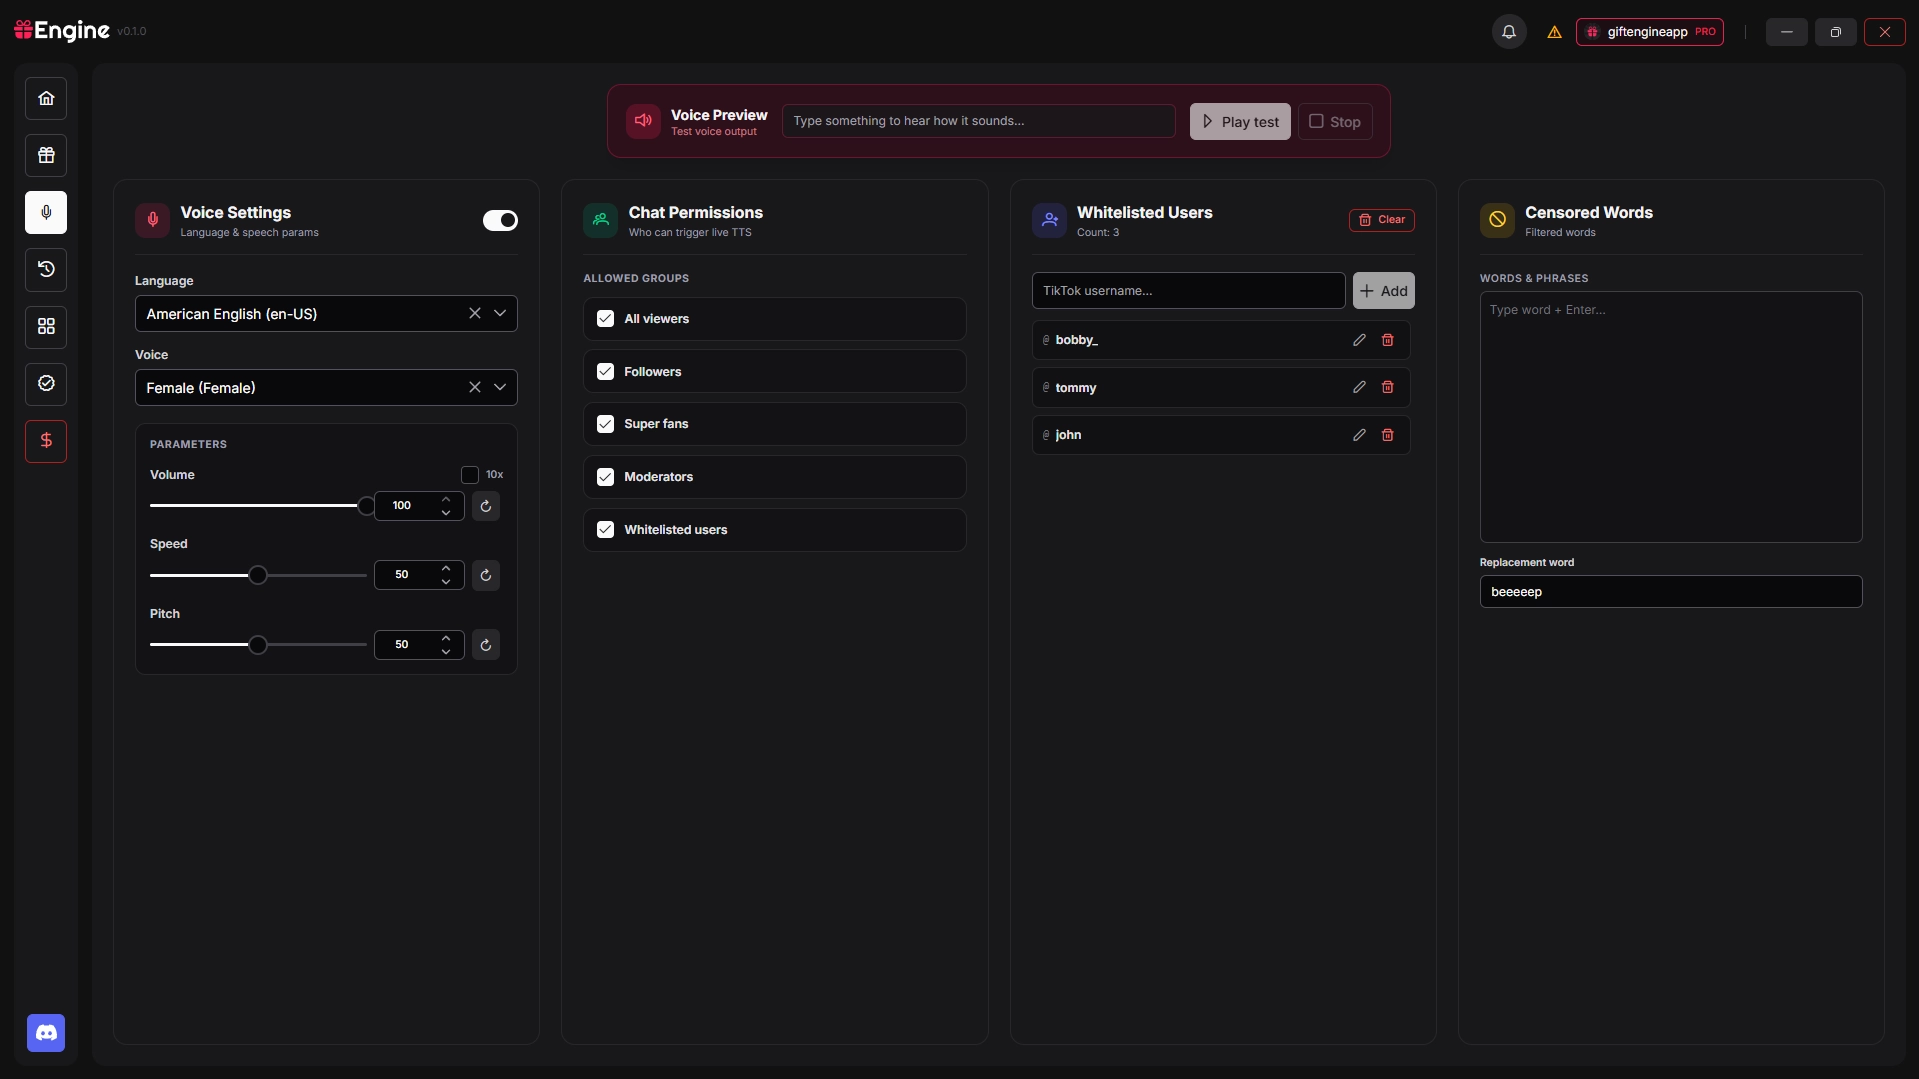The image size is (1919, 1079).
Task: Uncheck the Followers checkbox
Action: pos(605,372)
